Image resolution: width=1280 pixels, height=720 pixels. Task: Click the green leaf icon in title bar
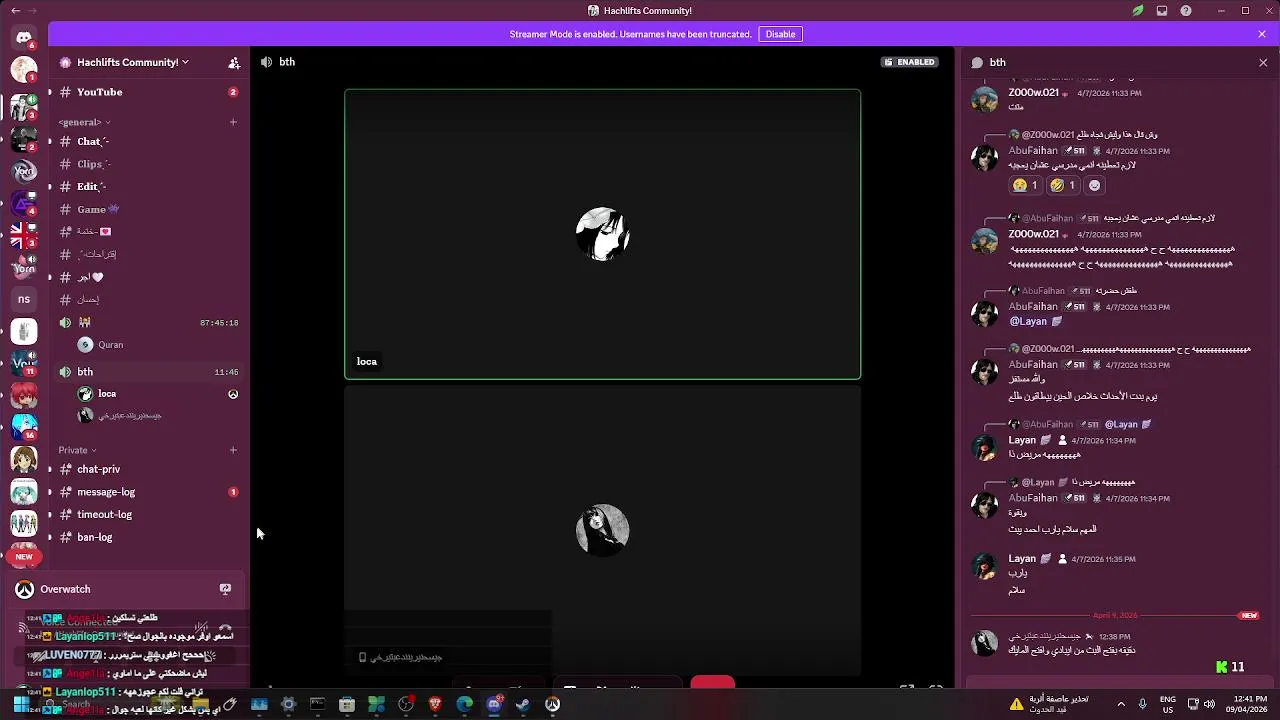[1138, 11]
